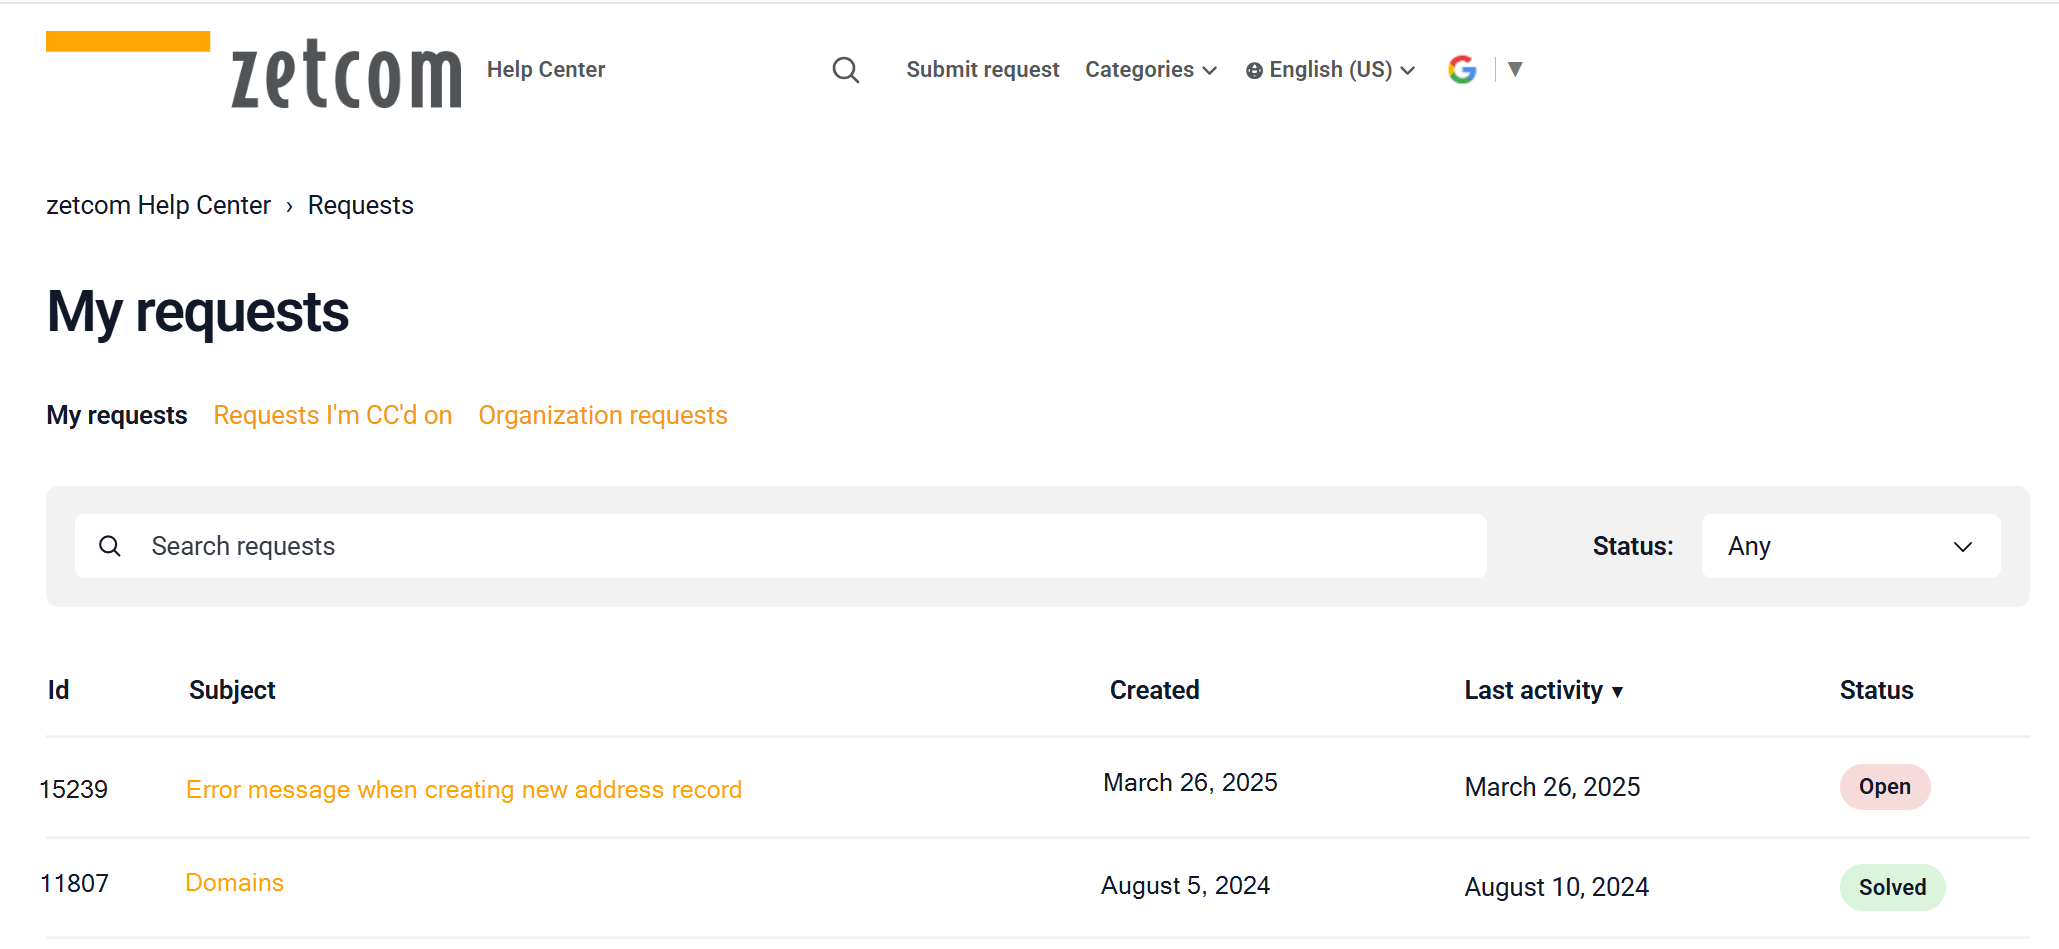The width and height of the screenshot is (2059, 949).
Task: Click the magnifier icon in Search requests field
Action: pos(110,546)
